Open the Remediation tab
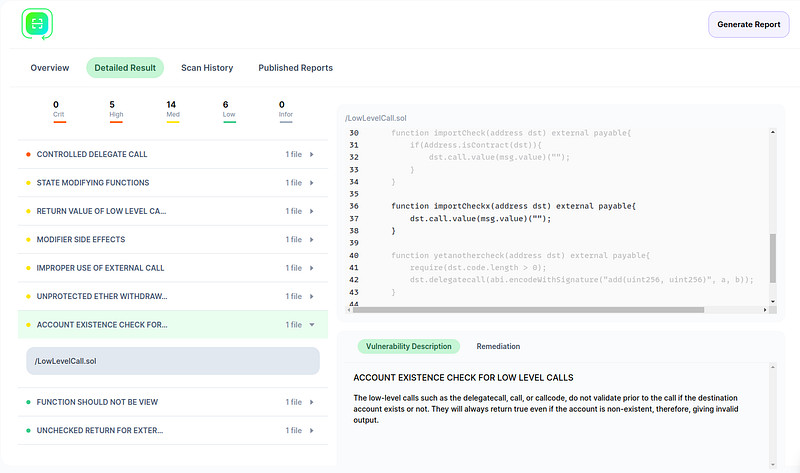The height and width of the screenshot is (473, 800). click(498, 346)
